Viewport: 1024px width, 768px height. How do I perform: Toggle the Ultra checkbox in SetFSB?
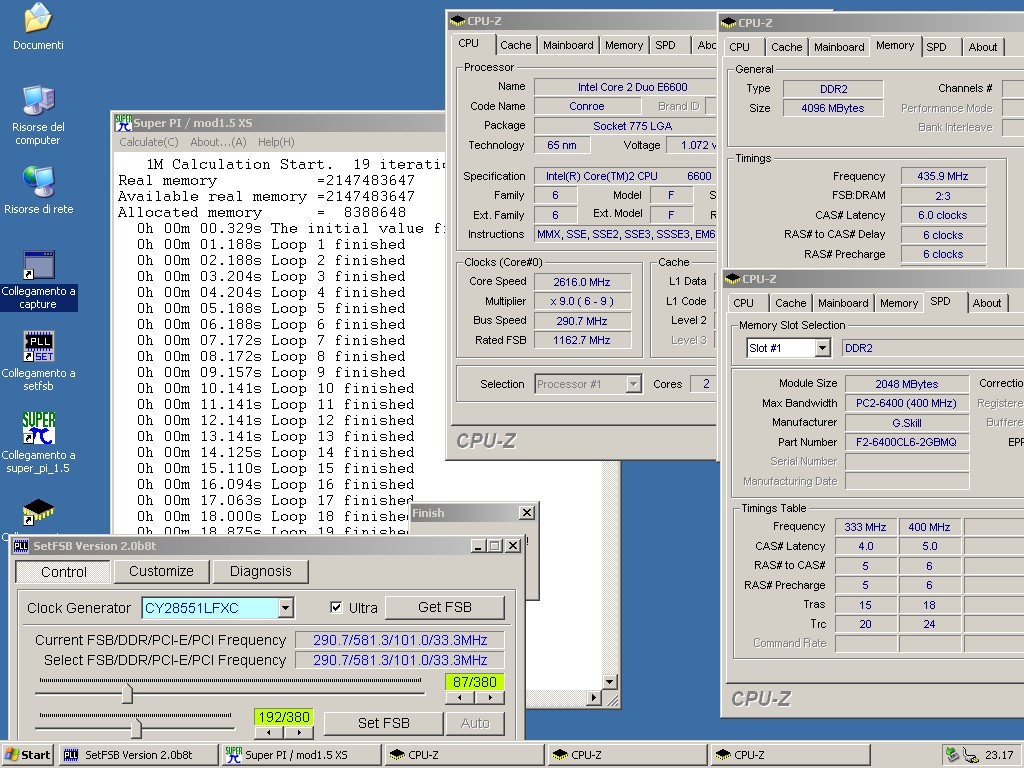click(336, 607)
